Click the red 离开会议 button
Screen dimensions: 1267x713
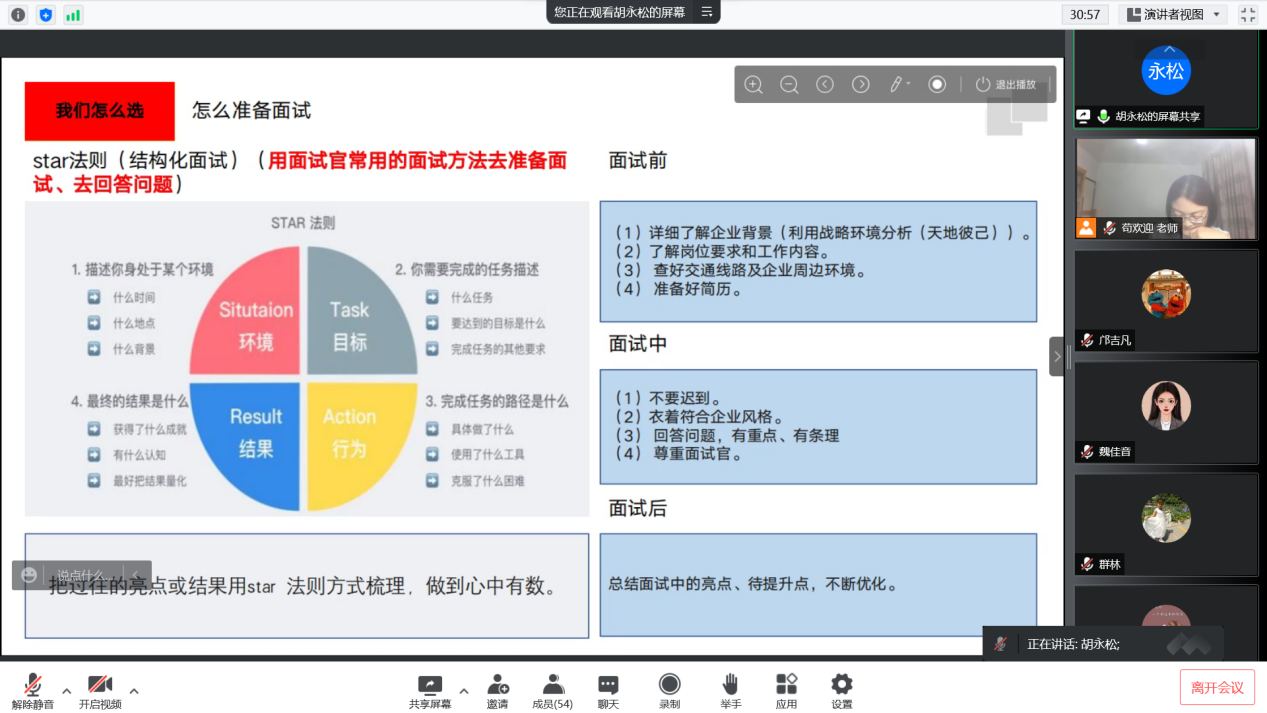pyautogui.click(x=1216, y=687)
